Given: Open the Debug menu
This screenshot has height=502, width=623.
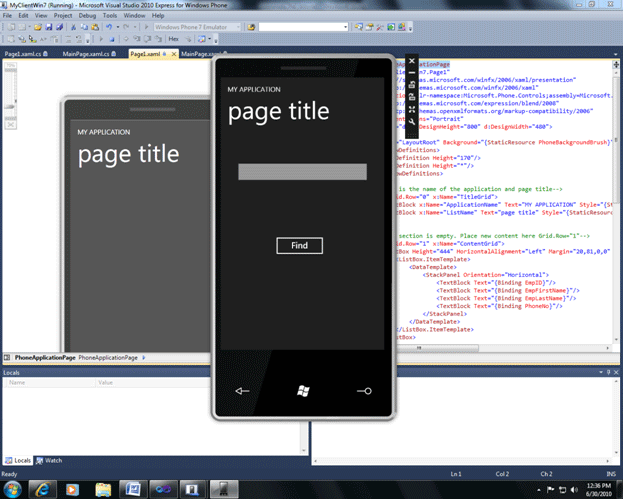Looking at the screenshot, I should click(x=87, y=16).
